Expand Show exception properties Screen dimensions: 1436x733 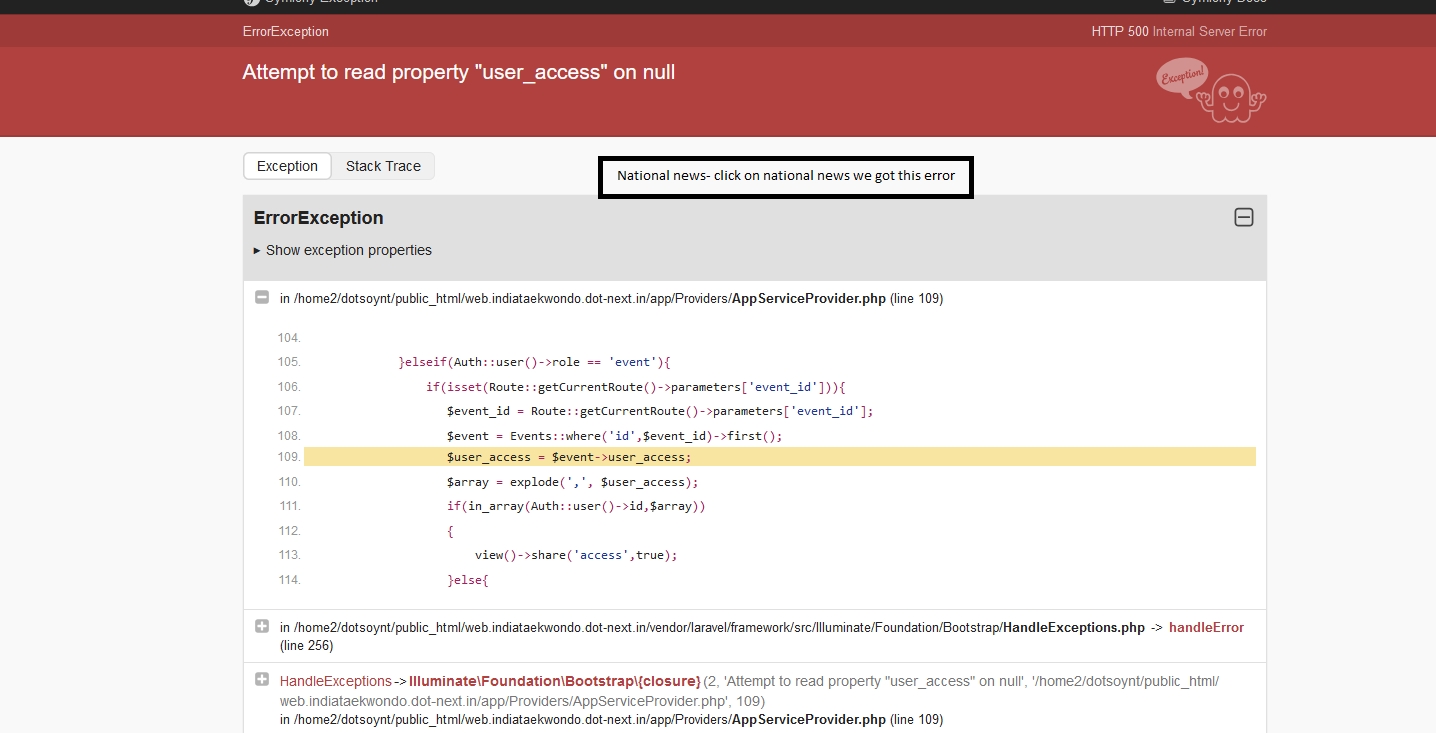click(x=343, y=250)
